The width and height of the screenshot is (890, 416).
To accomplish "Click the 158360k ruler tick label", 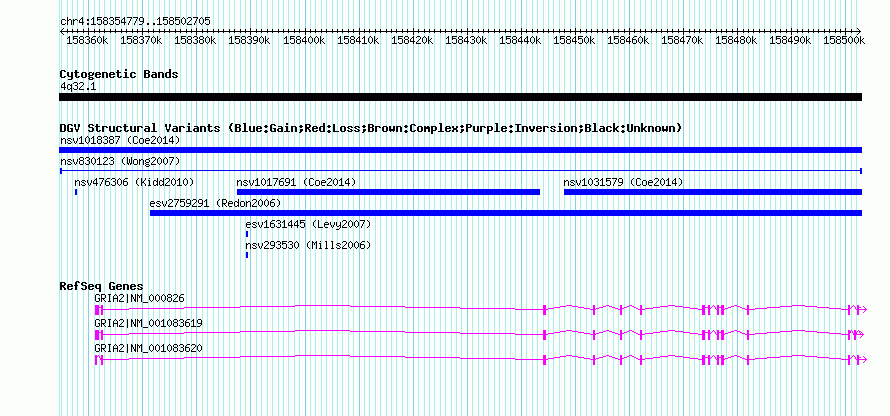I will click(85, 40).
